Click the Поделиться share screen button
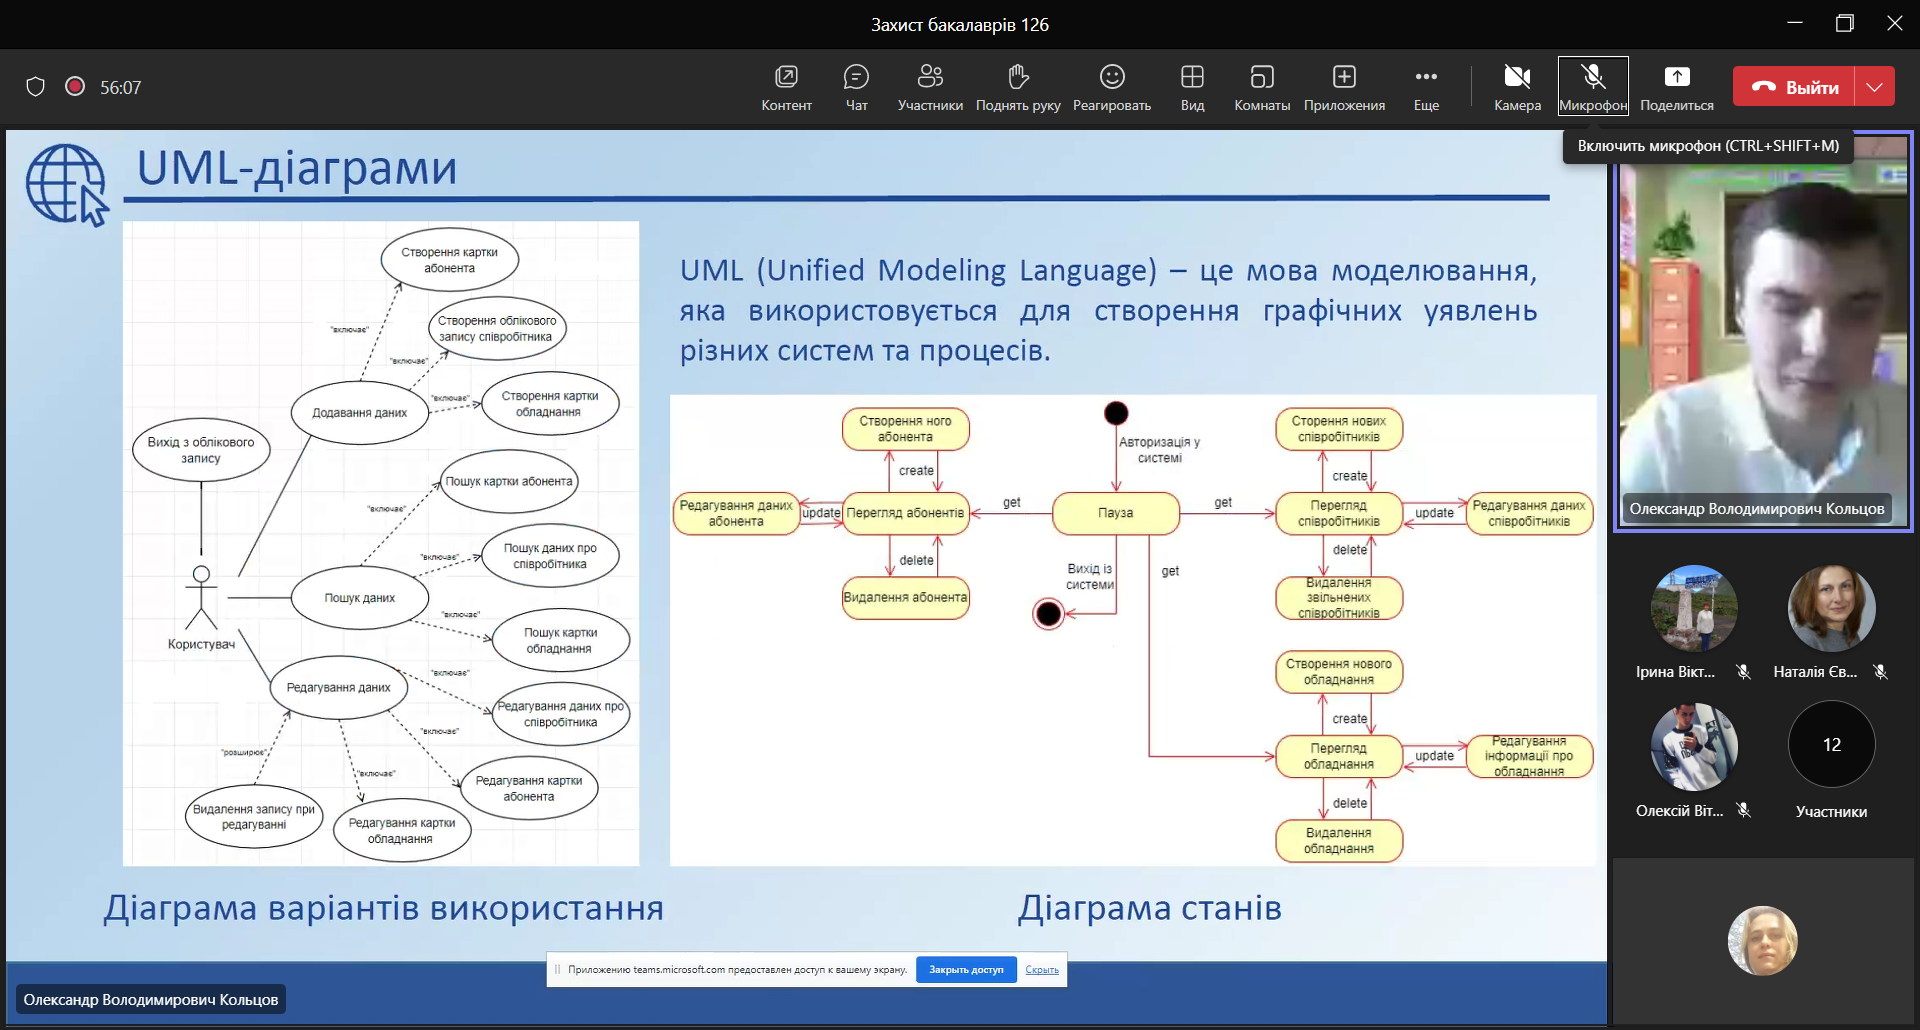Viewport: 1920px width, 1030px height. pyautogui.click(x=1677, y=87)
